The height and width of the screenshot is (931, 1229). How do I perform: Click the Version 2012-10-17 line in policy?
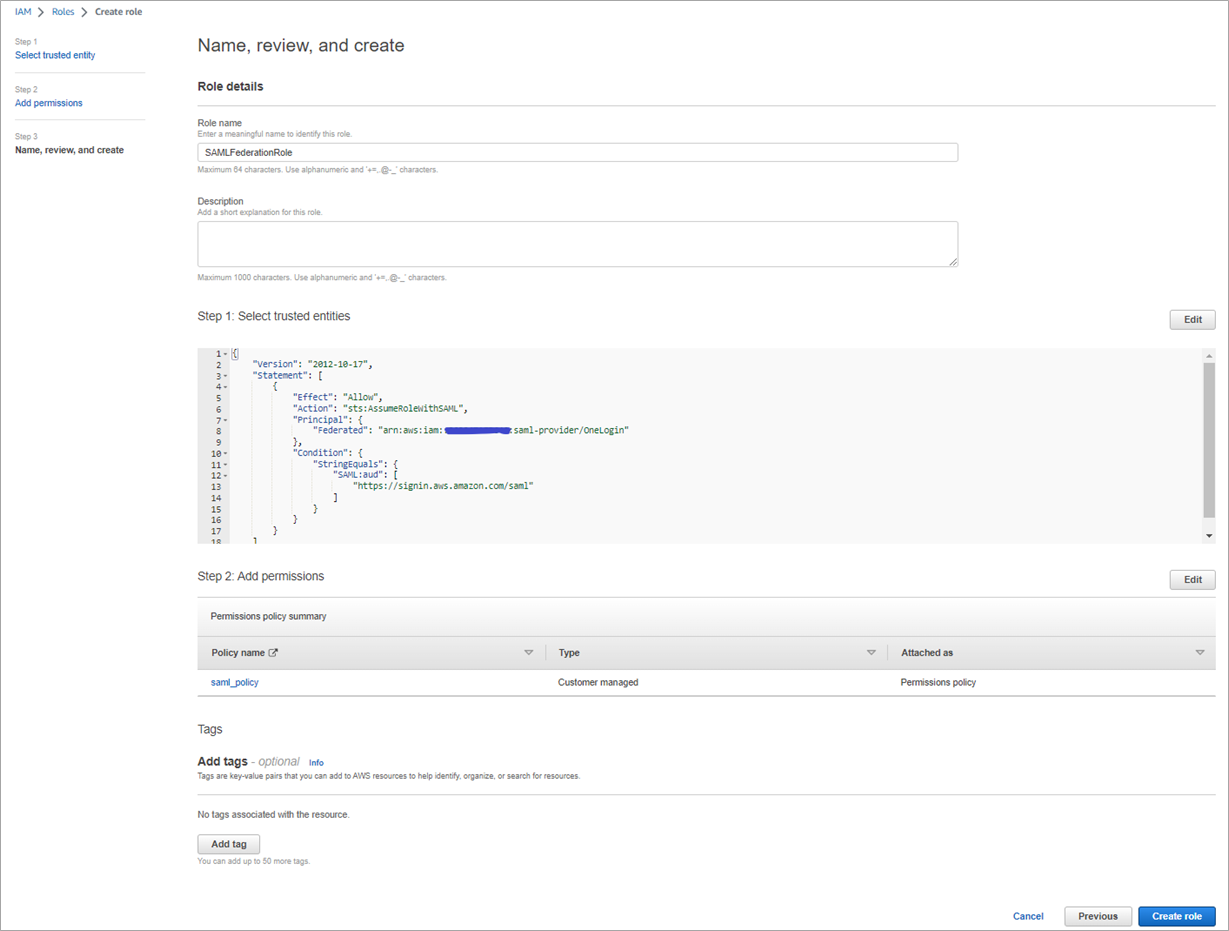[313, 365]
